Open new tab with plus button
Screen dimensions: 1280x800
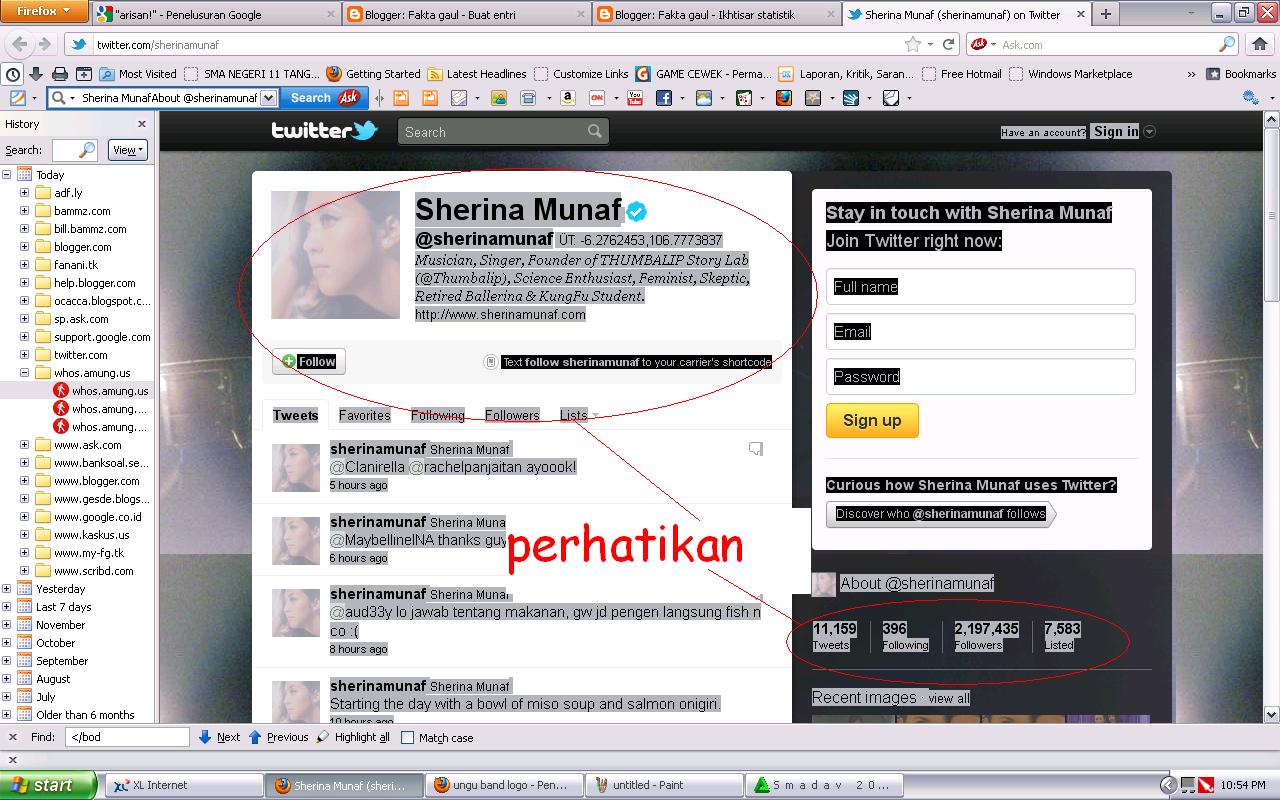[x=1105, y=14]
